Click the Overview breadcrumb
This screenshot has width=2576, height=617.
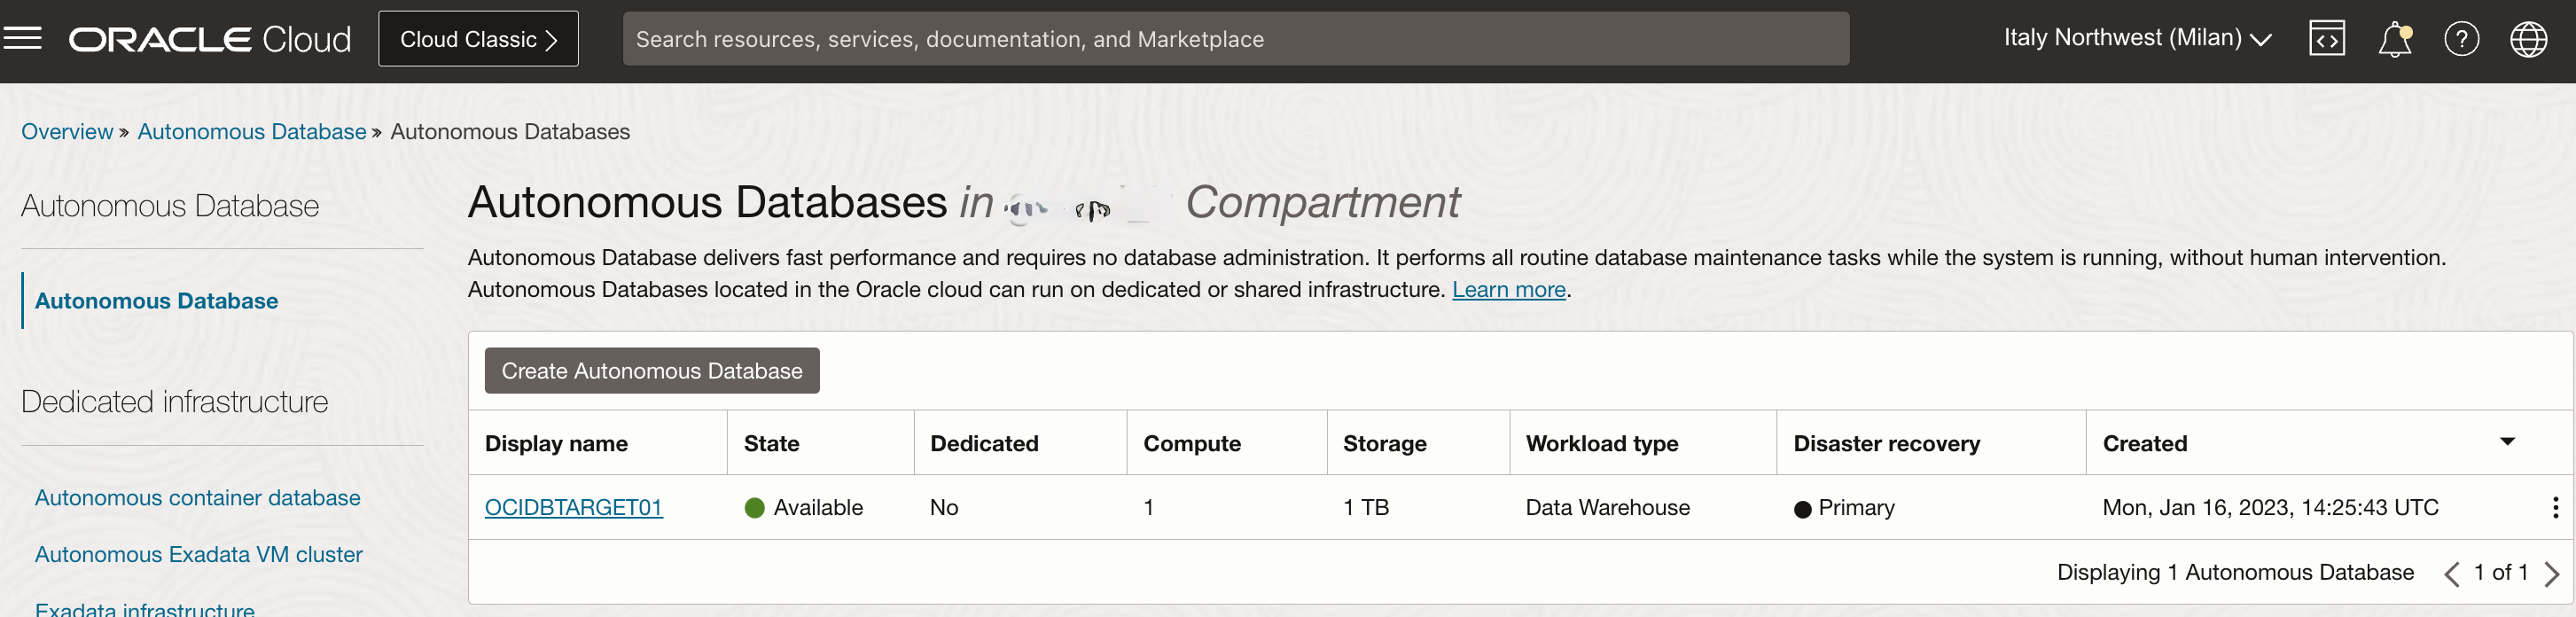(67, 131)
